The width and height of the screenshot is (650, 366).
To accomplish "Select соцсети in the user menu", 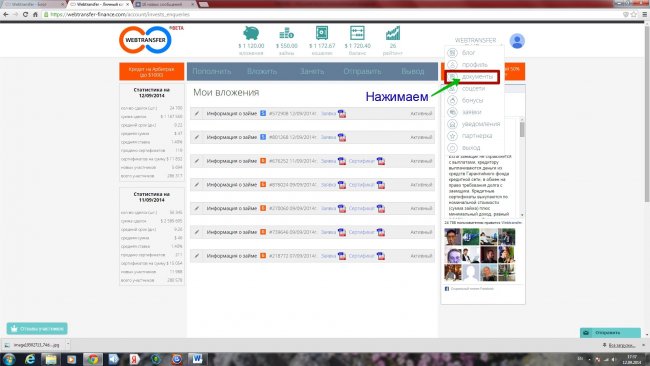I will pos(473,88).
